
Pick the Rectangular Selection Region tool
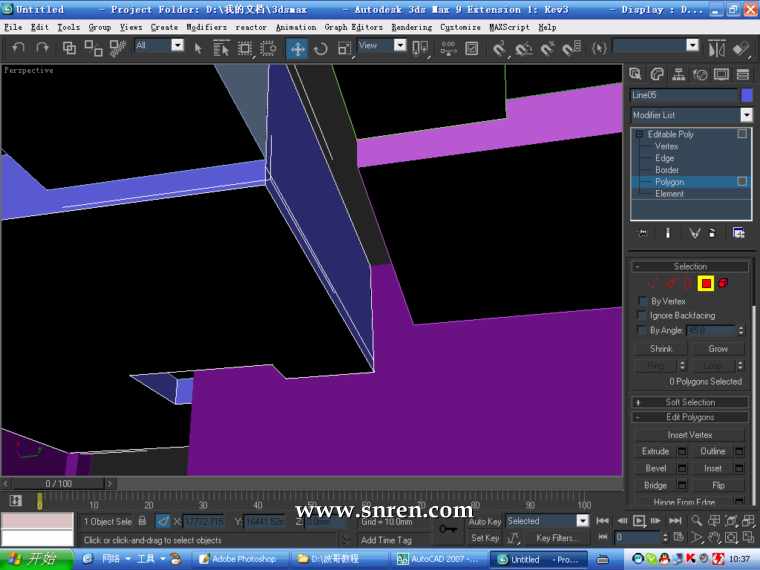(x=245, y=48)
